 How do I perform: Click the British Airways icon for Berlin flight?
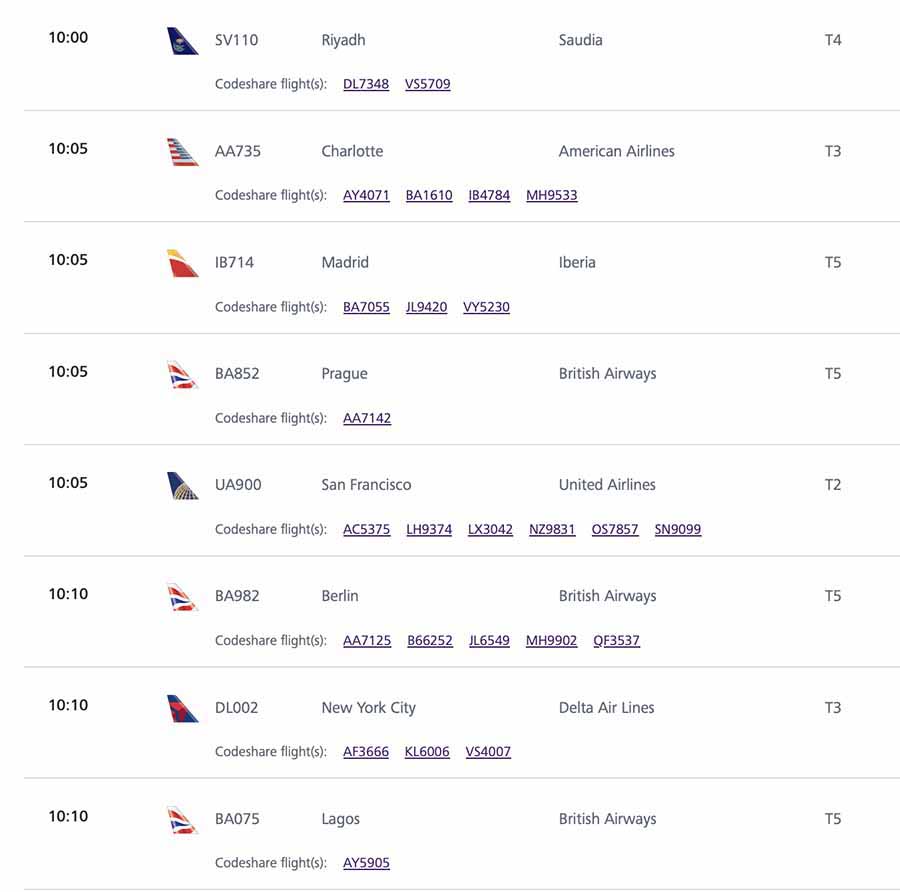[183, 597]
